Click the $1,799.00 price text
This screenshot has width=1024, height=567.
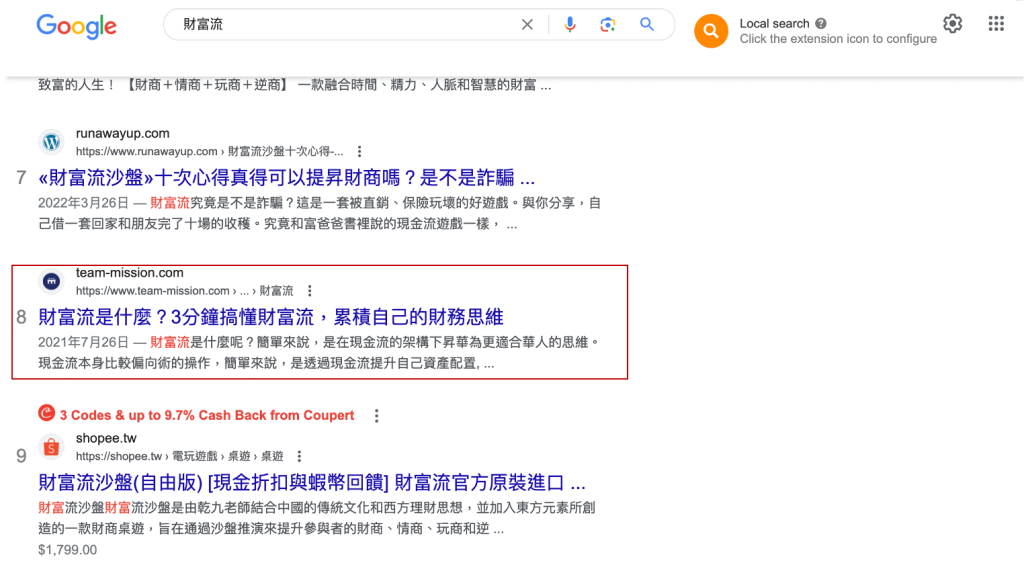pyautogui.click(x=67, y=550)
